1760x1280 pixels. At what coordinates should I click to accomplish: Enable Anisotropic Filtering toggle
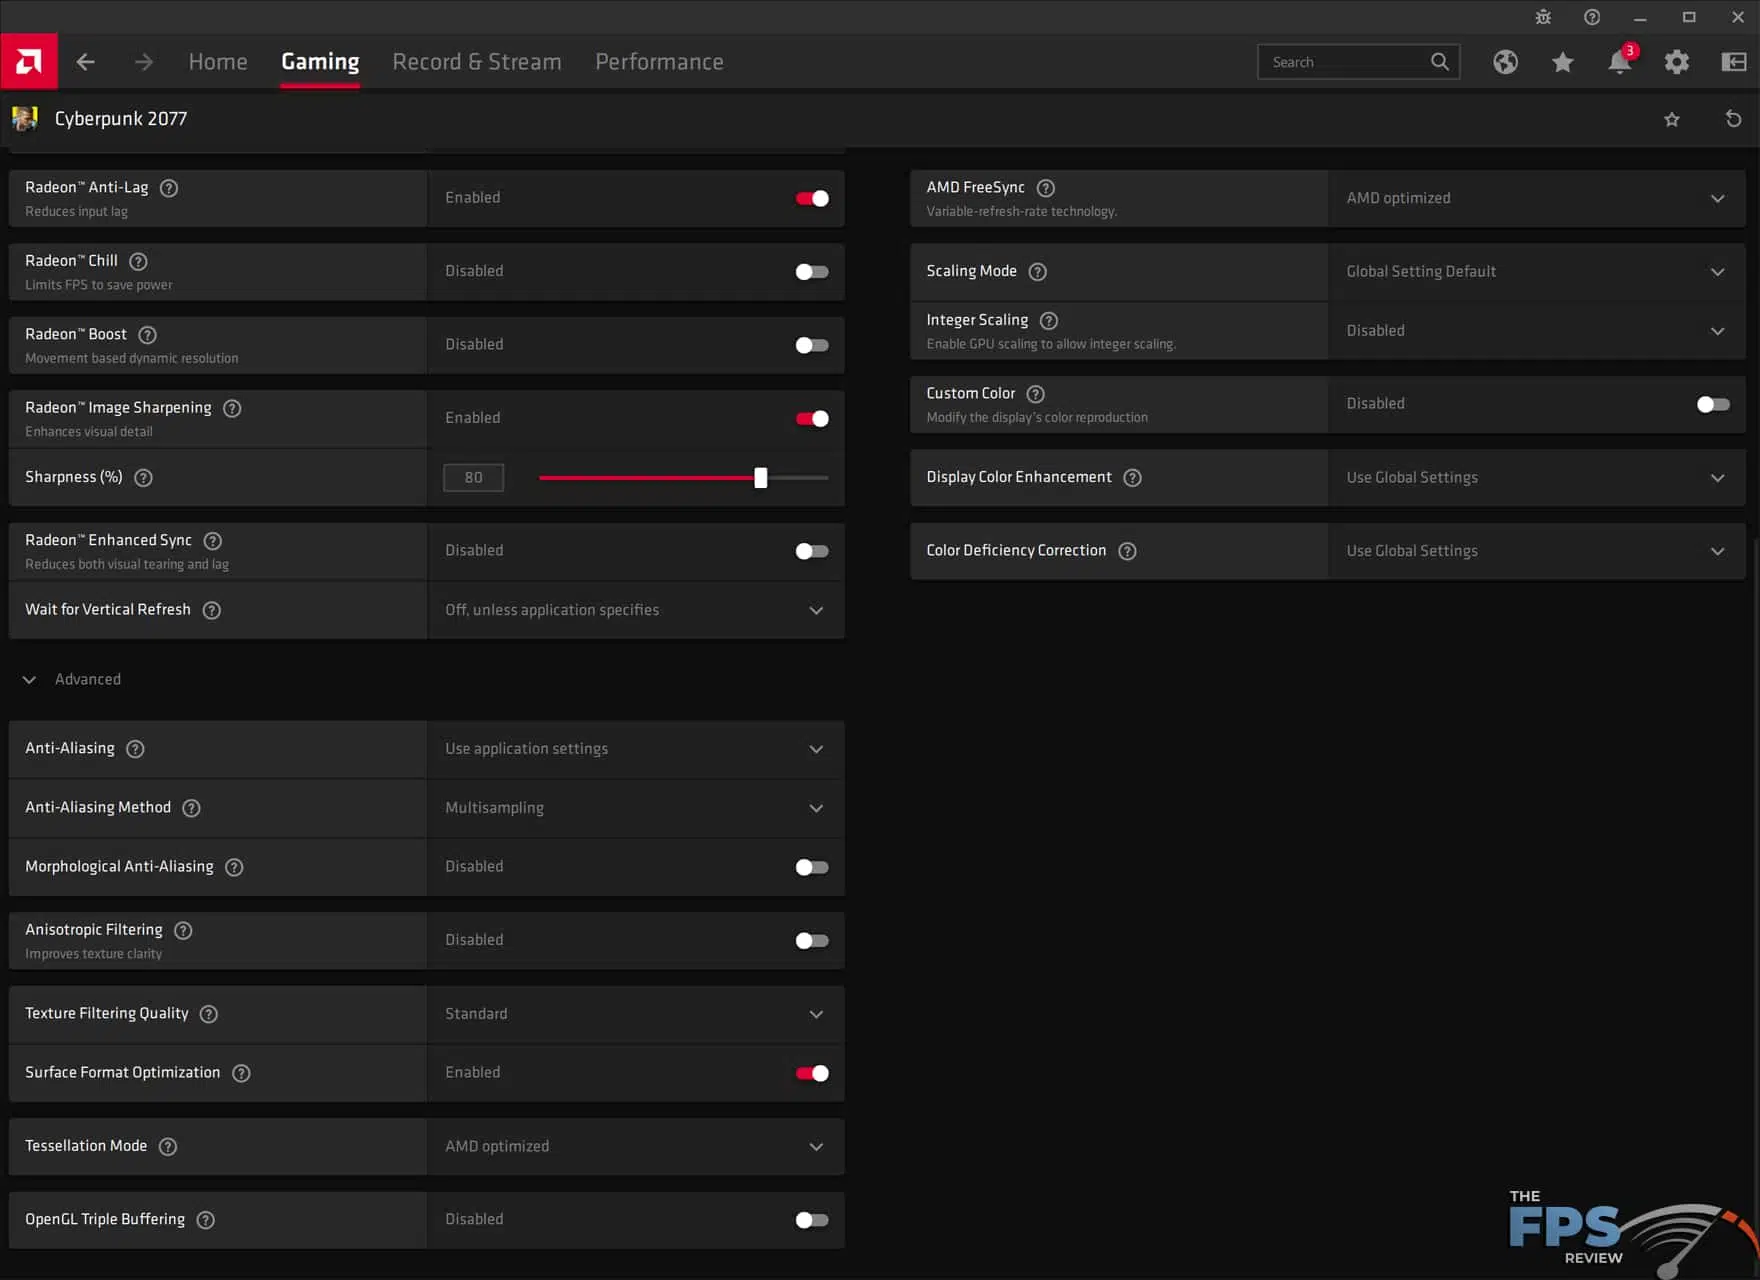click(x=812, y=940)
